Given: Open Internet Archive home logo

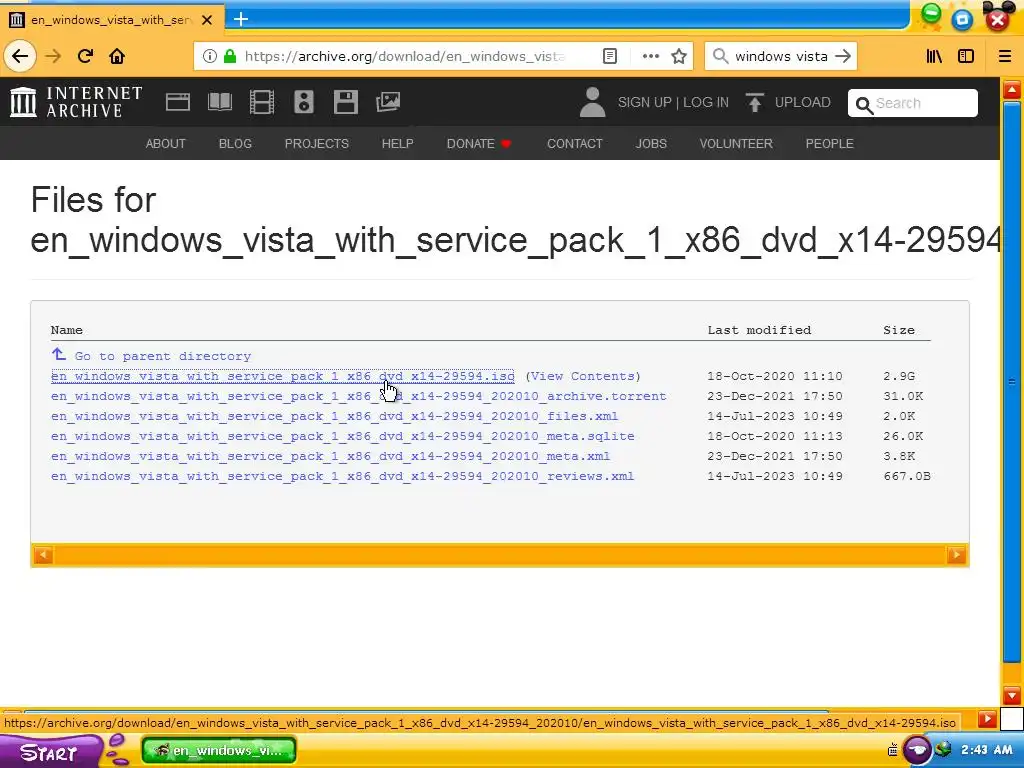Looking at the screenshot, I should pos(76,102).
